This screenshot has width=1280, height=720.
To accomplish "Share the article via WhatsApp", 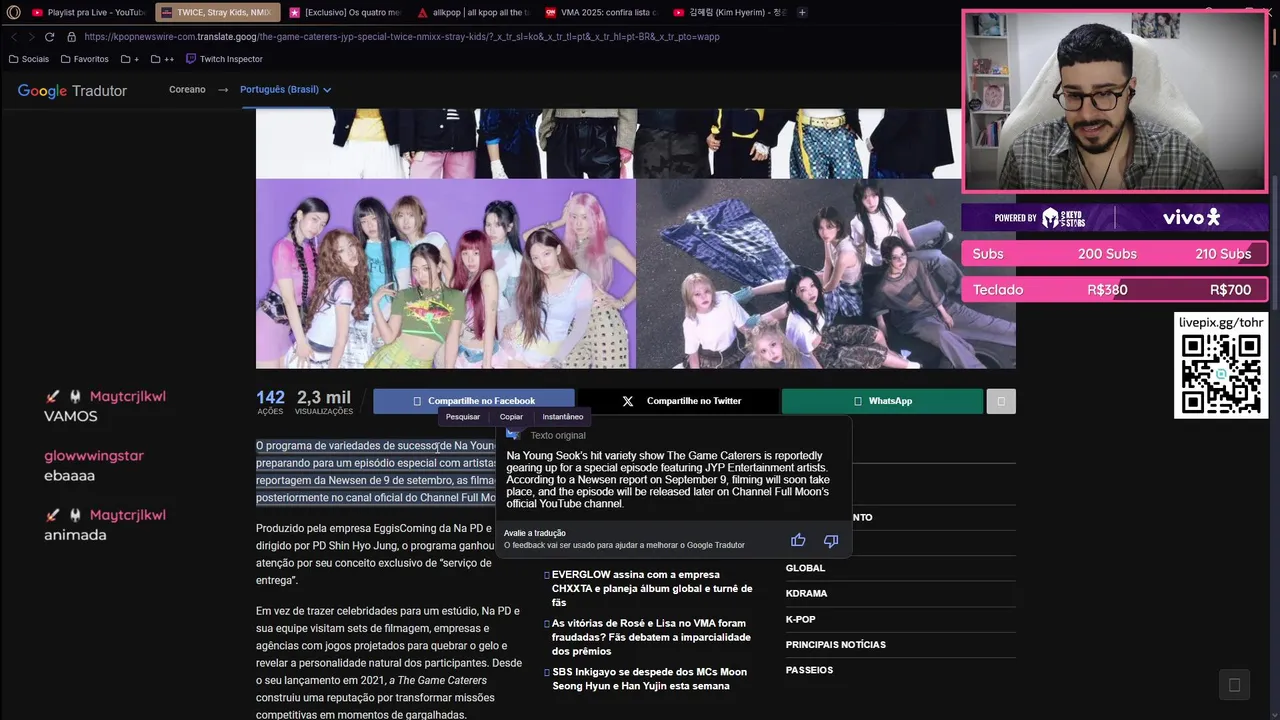I will coord(882,401).
